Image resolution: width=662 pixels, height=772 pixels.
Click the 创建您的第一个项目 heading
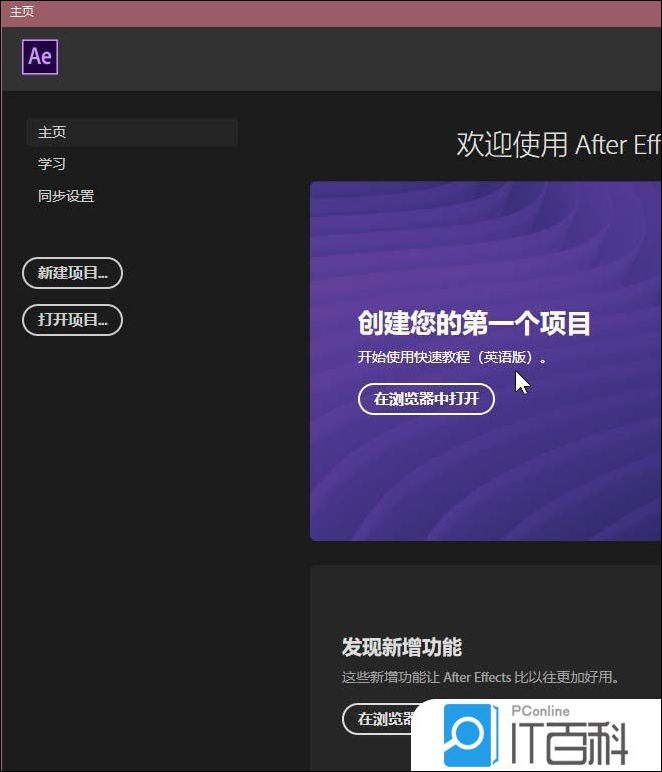pos(474,323)
